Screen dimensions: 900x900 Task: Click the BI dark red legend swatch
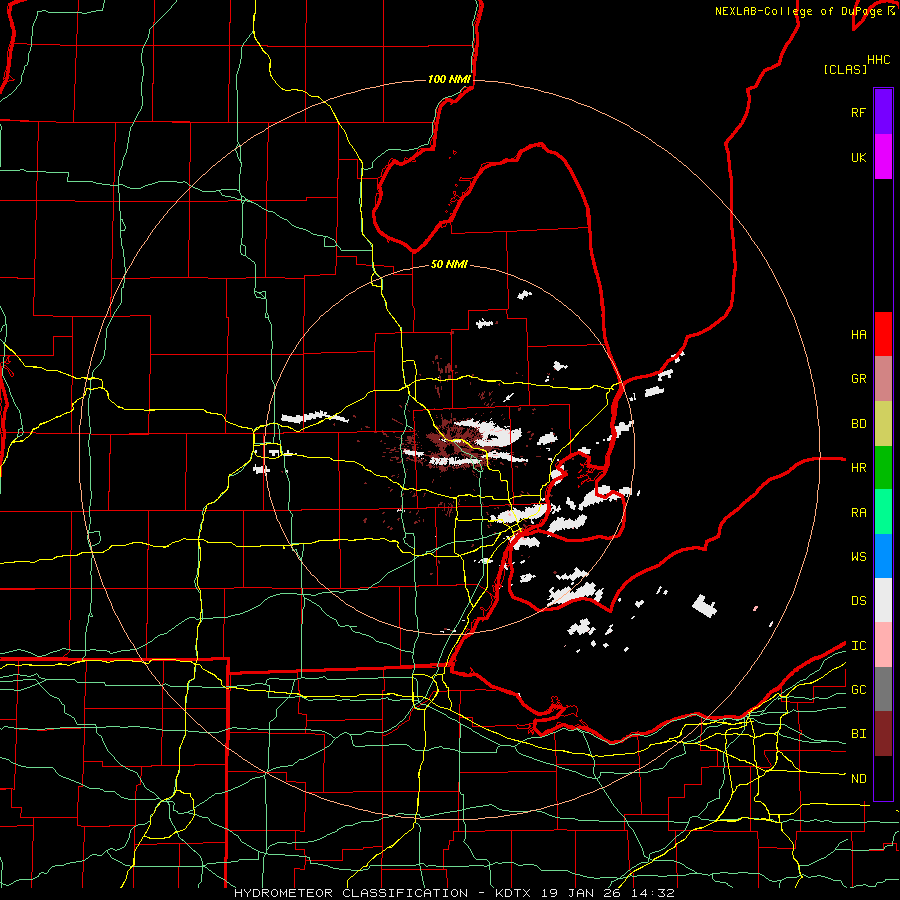point(883,734)
